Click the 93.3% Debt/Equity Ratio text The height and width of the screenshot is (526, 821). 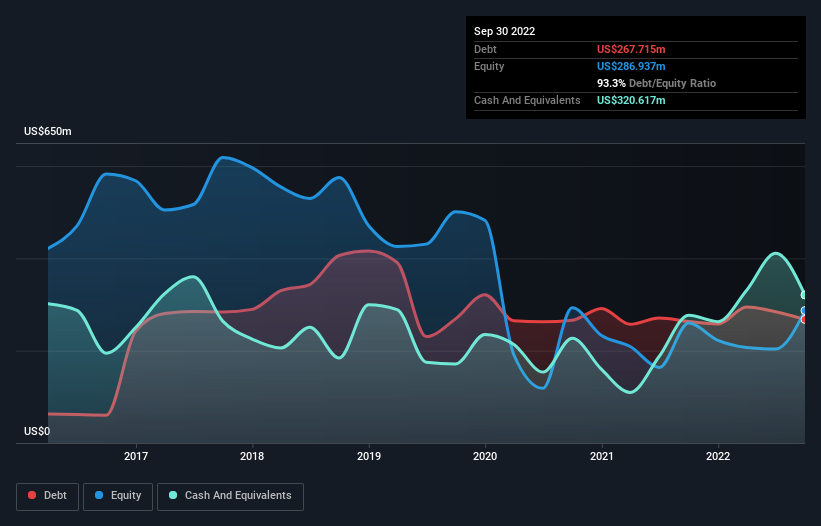(x=656, y=83)
